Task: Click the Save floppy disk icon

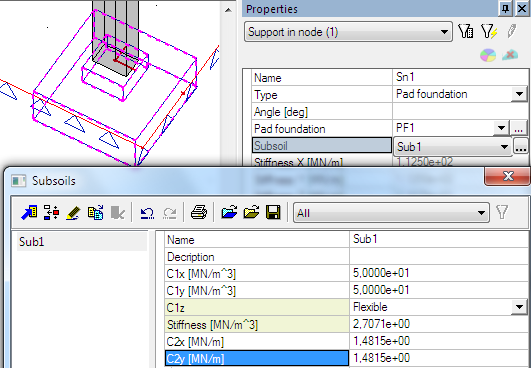Action: (273, 213)
